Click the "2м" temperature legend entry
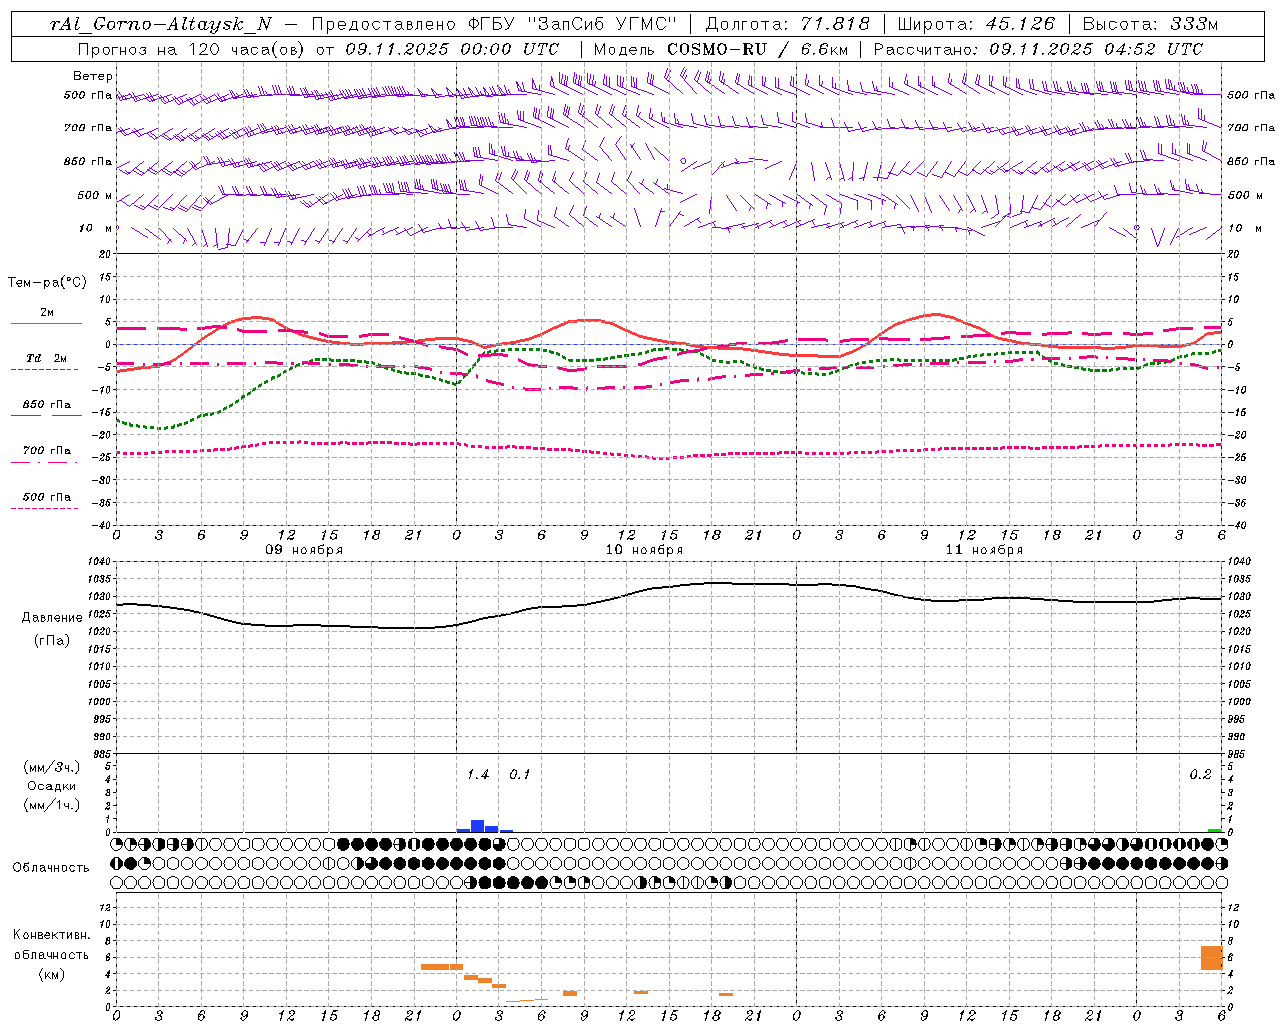The width and height of the screenshot is (1280, 1024). (47, 312)
